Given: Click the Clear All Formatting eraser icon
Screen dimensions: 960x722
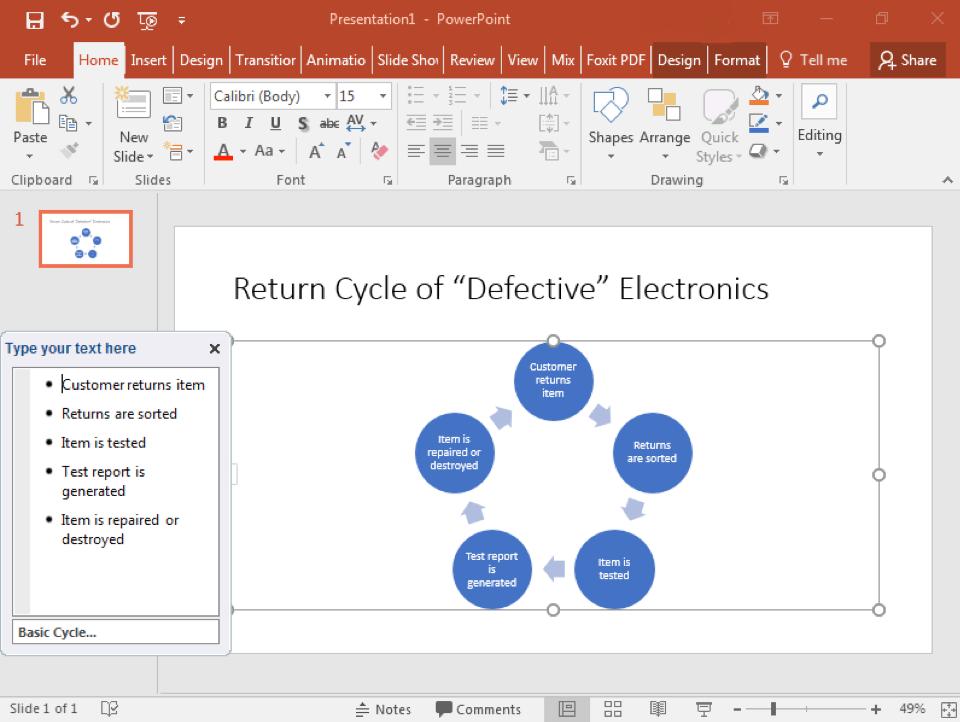Looking at the screenshot, I should pos(379,151).
